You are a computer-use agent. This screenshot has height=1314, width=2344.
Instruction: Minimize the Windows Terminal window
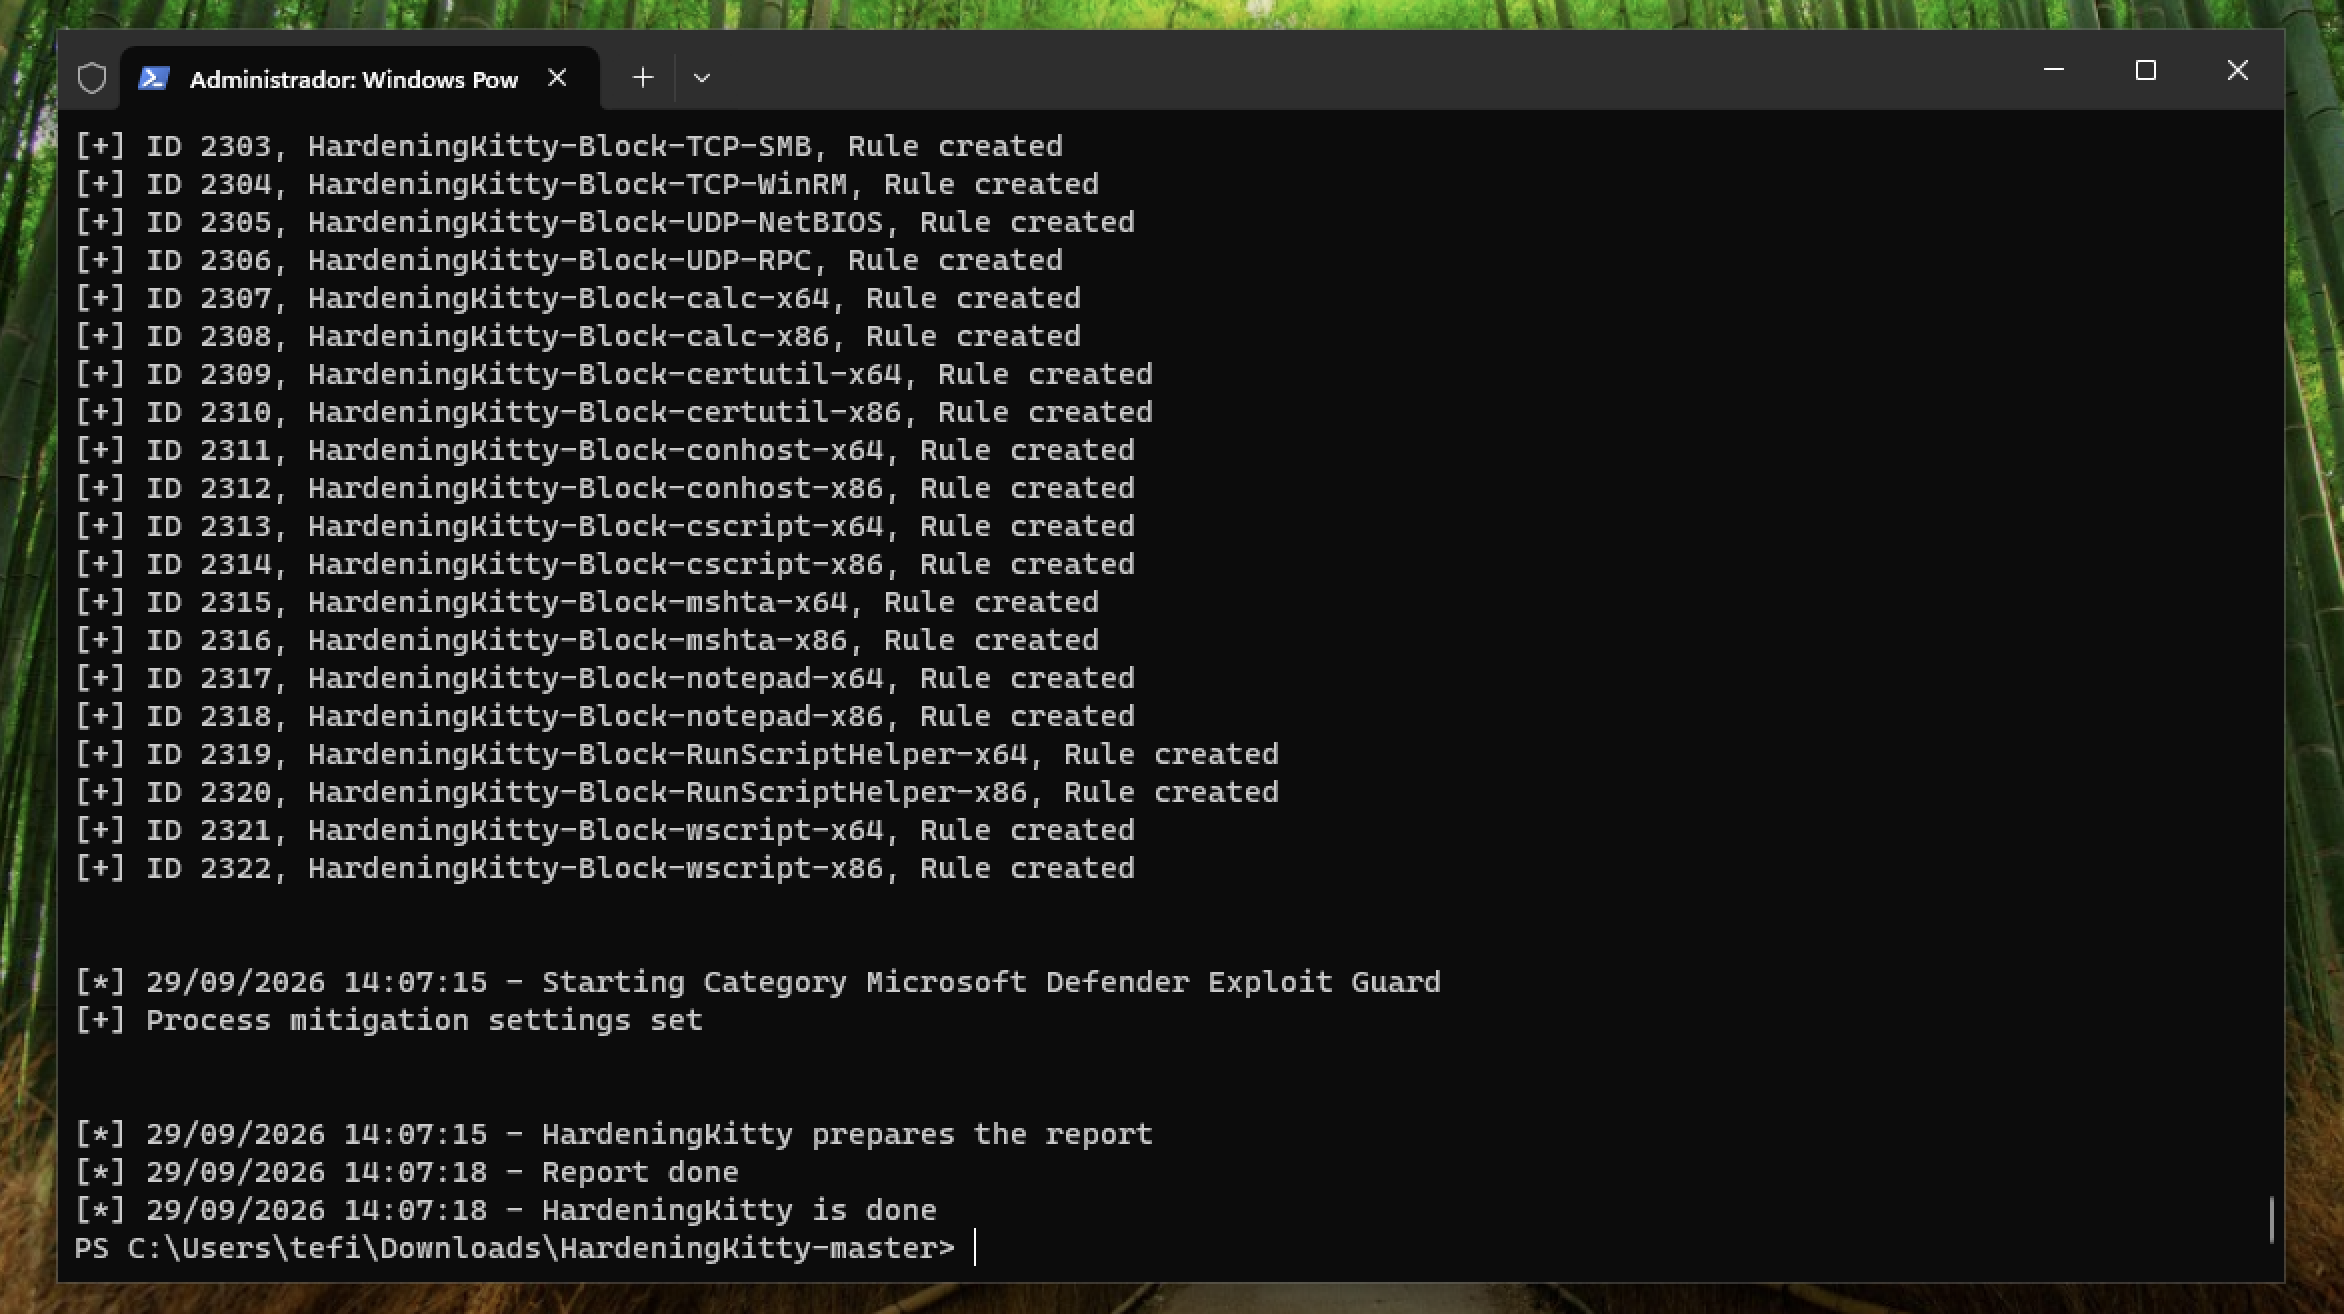pyautogui.click(x=2054, y=70)
